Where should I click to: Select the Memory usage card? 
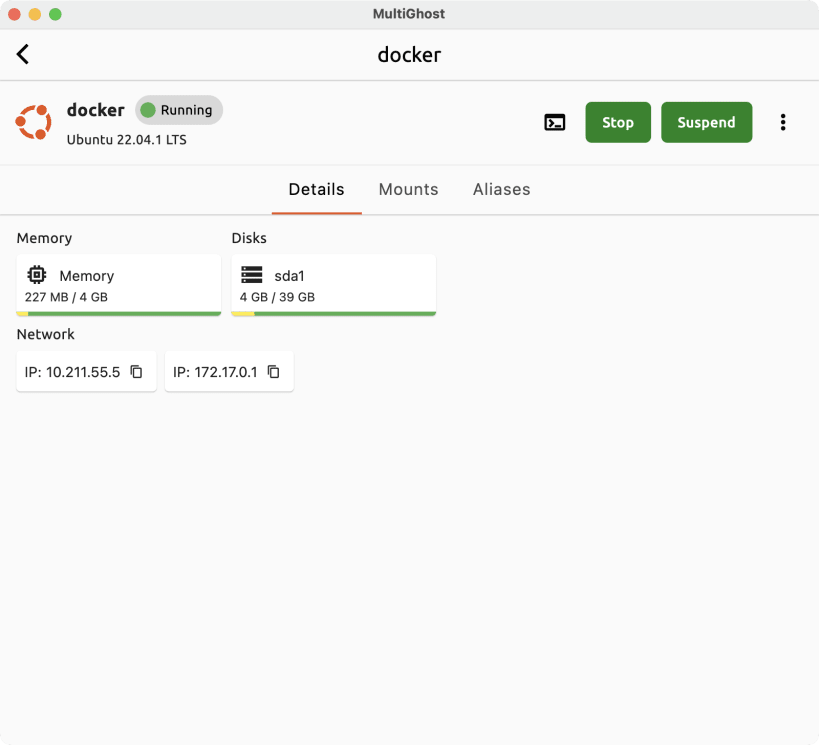pos(119,285)
